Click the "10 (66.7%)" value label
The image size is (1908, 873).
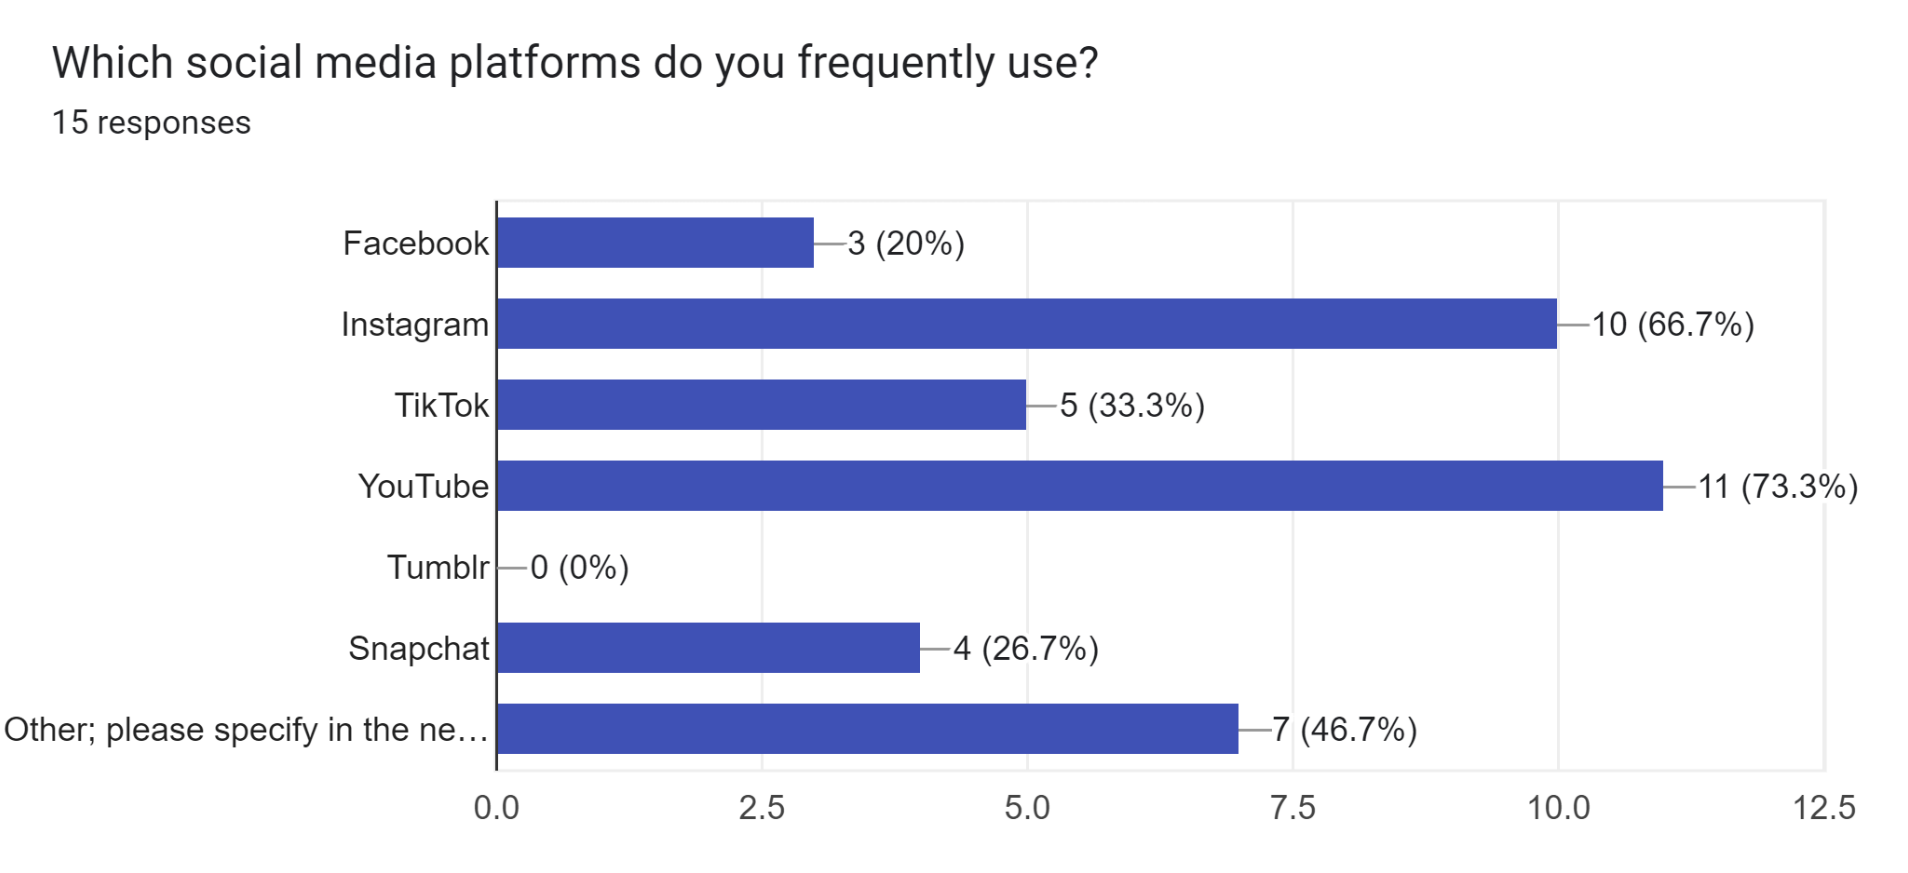[1673, 324]
